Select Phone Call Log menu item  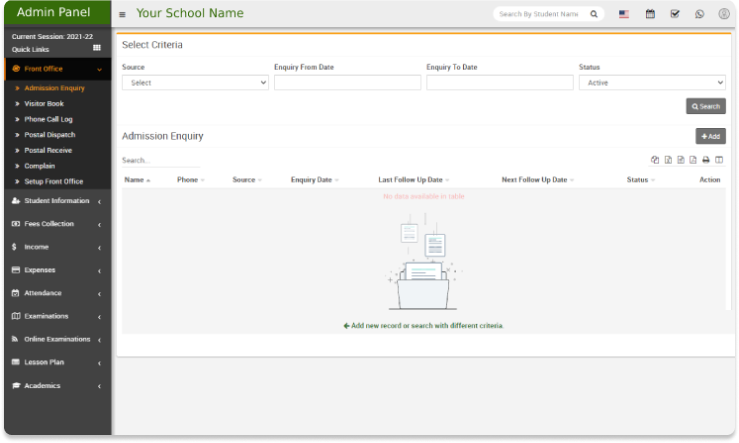pos(48,119)
